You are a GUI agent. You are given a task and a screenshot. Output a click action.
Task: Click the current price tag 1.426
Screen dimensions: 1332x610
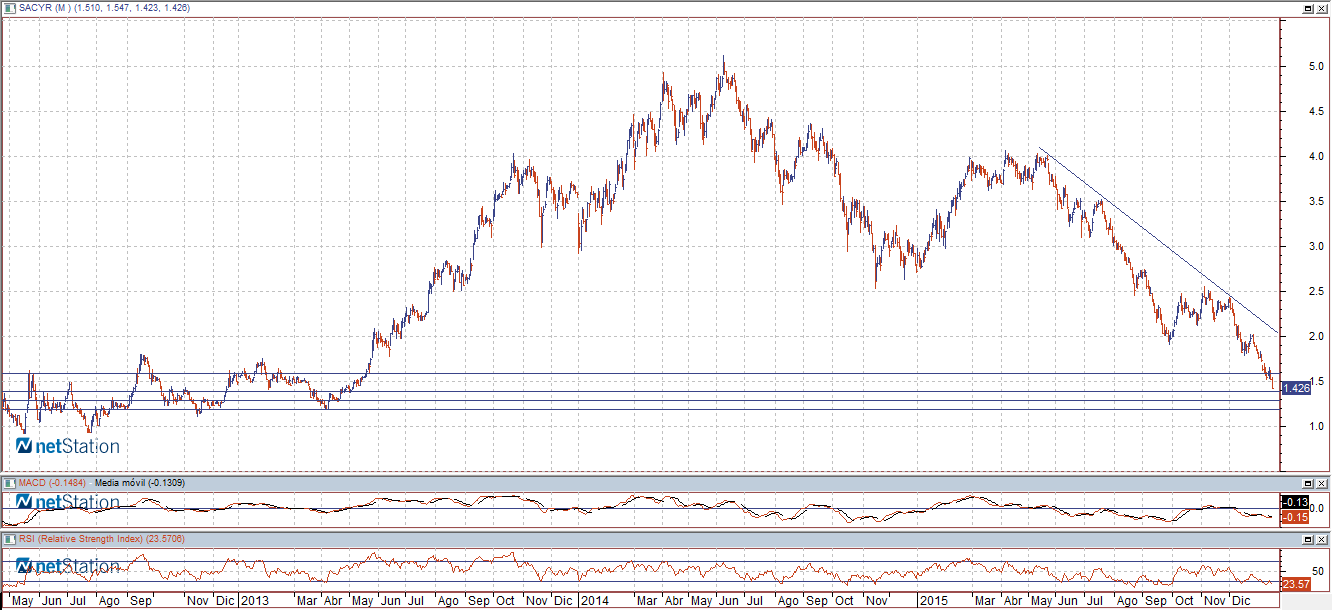pyautogui.click(x=1295, y=387)
